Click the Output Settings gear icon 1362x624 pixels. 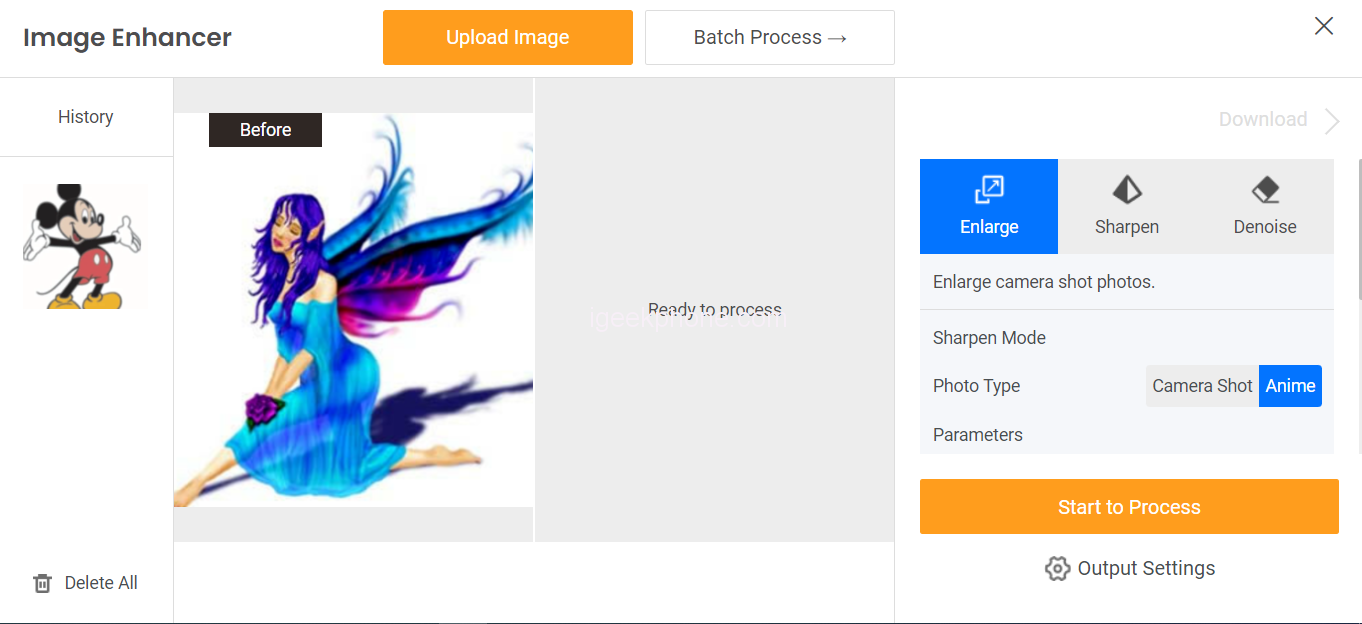[x=1057, y=569]
